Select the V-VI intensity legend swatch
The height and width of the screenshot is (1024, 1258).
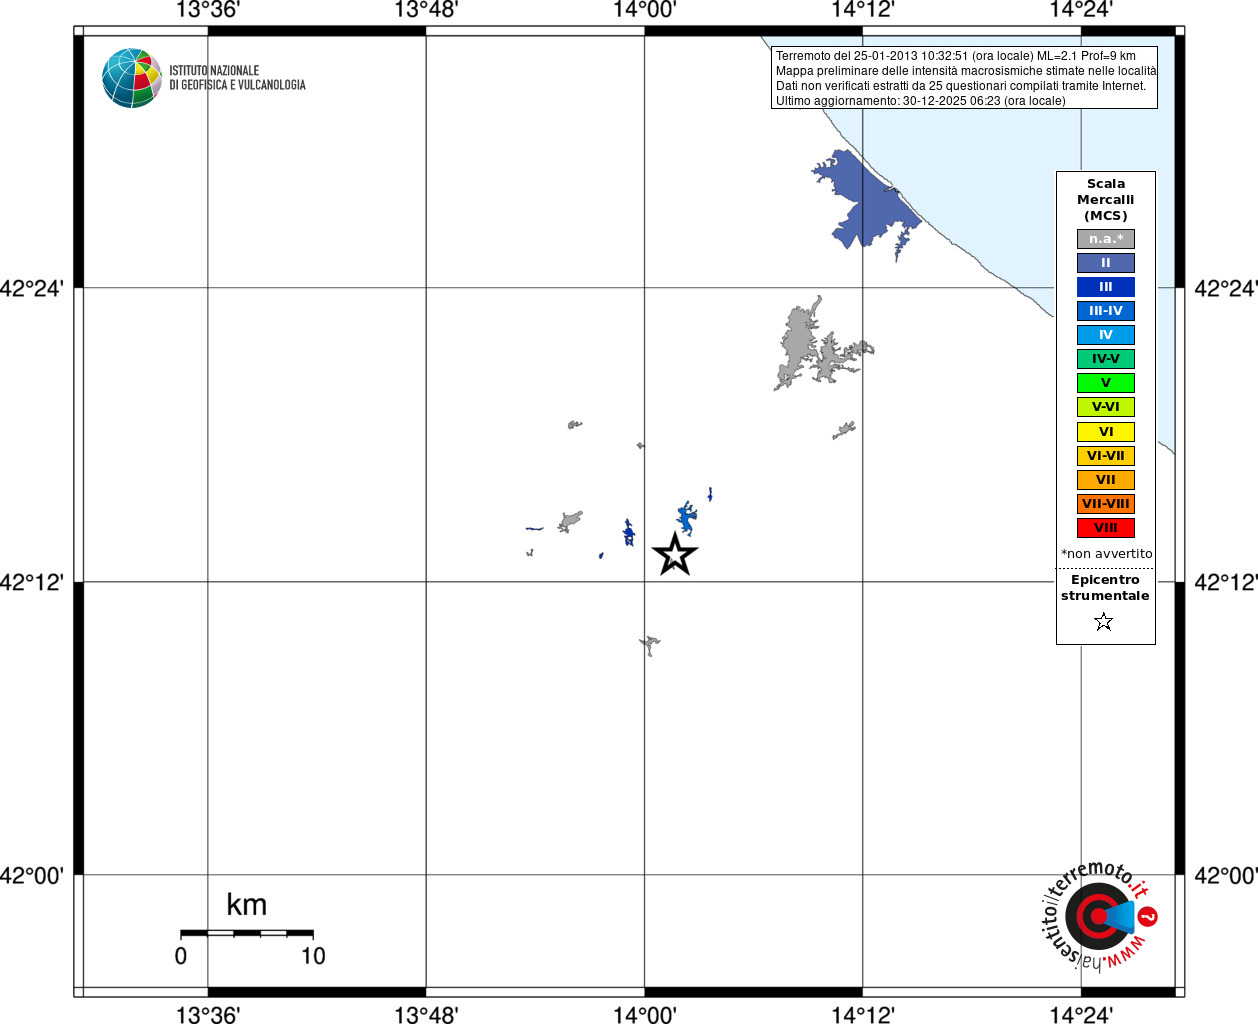1106,407
